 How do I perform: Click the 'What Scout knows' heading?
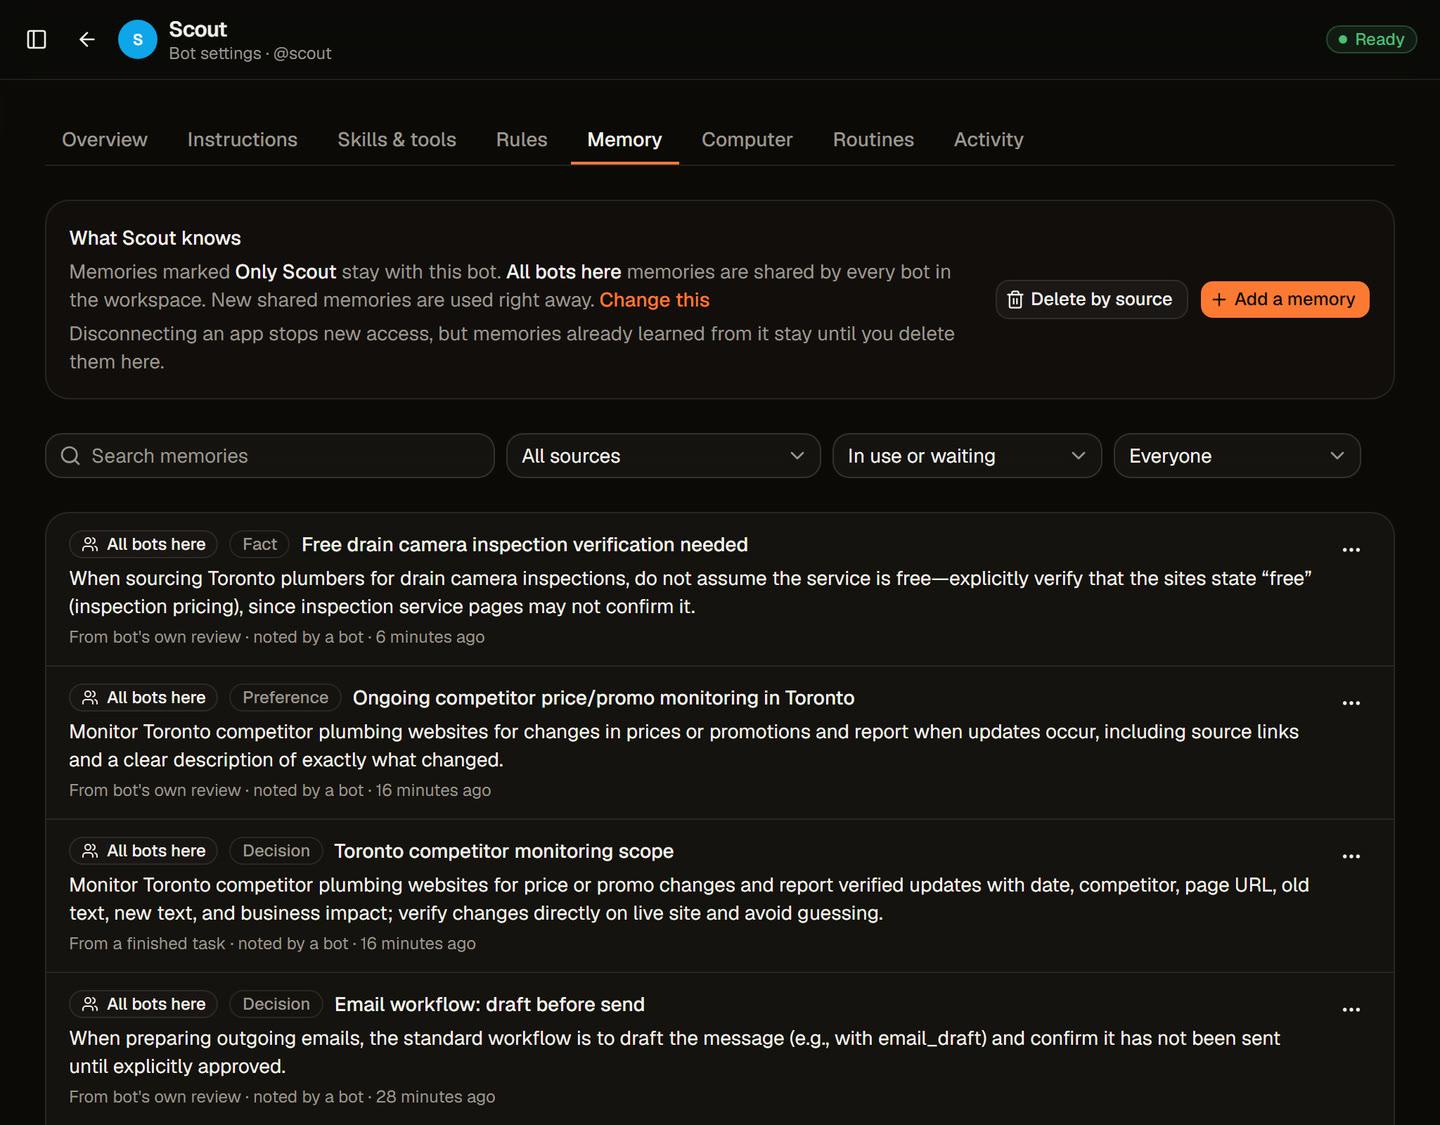click(155, 238)
